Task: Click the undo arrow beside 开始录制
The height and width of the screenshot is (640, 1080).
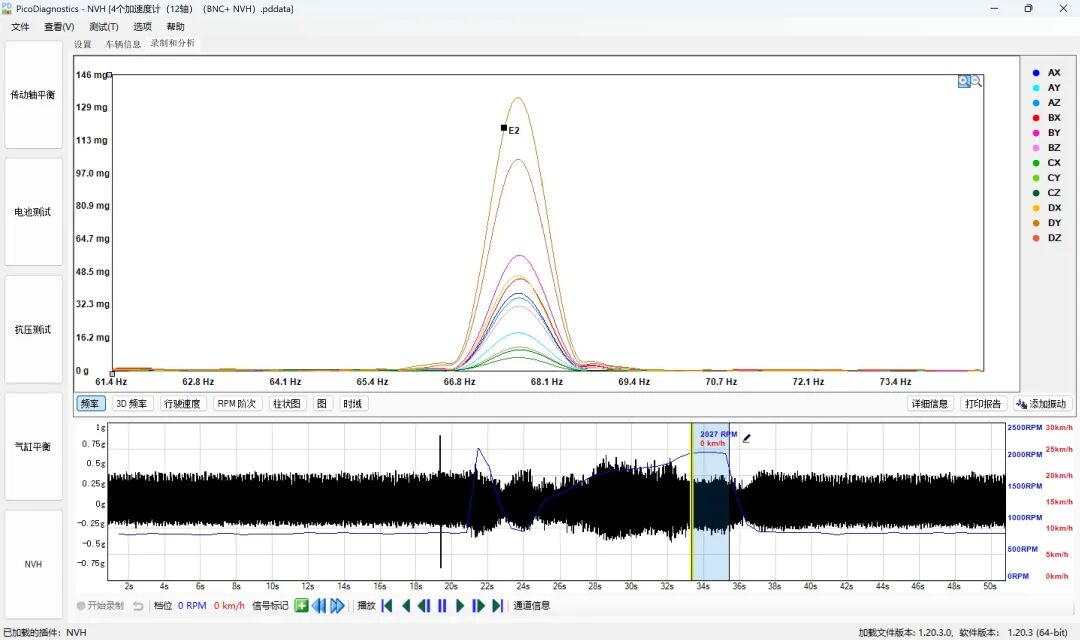Action: [x=138, y=606]
